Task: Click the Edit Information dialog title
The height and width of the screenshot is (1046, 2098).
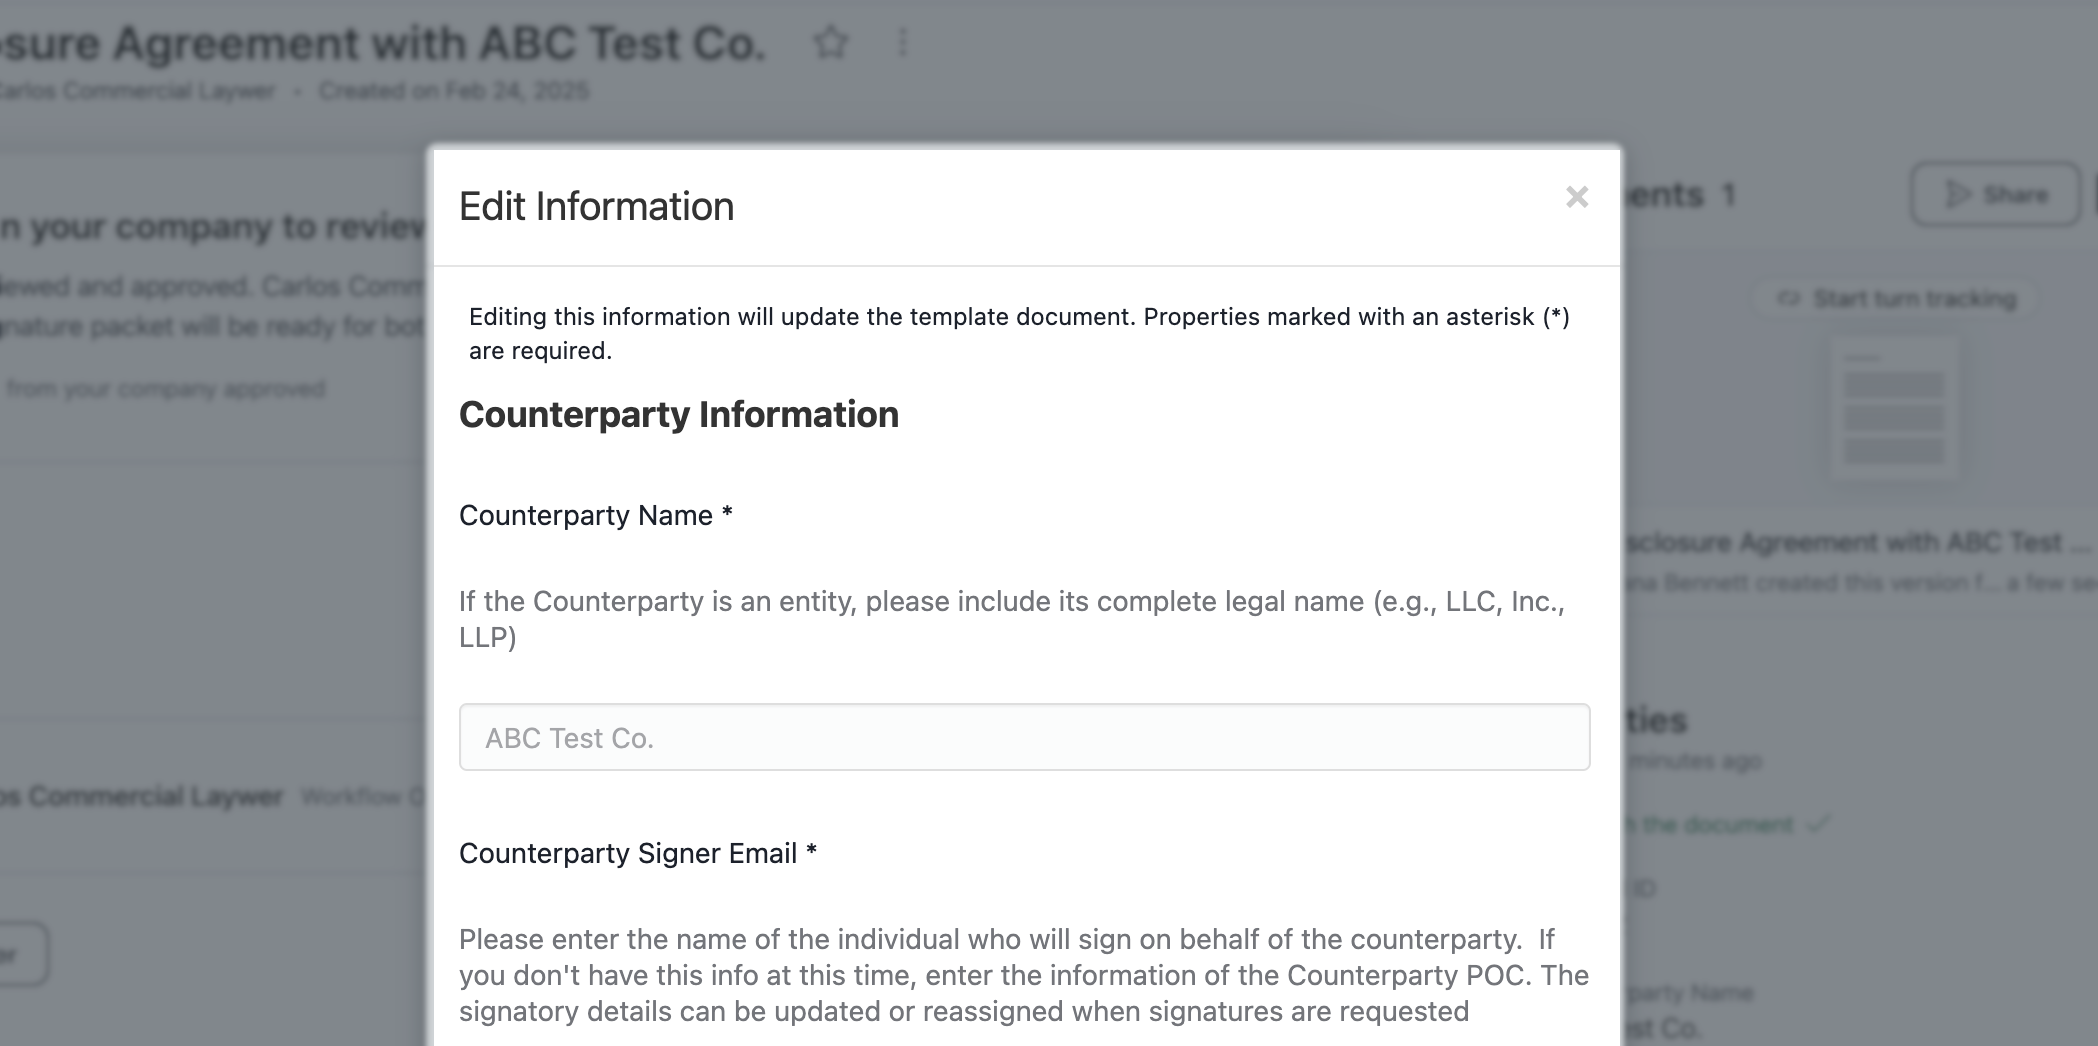Action: (597, 206)
